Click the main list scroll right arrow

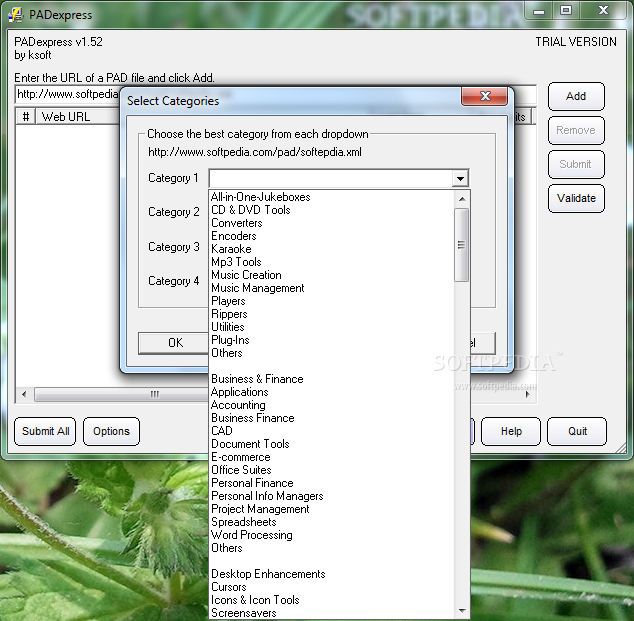[527, 394]
